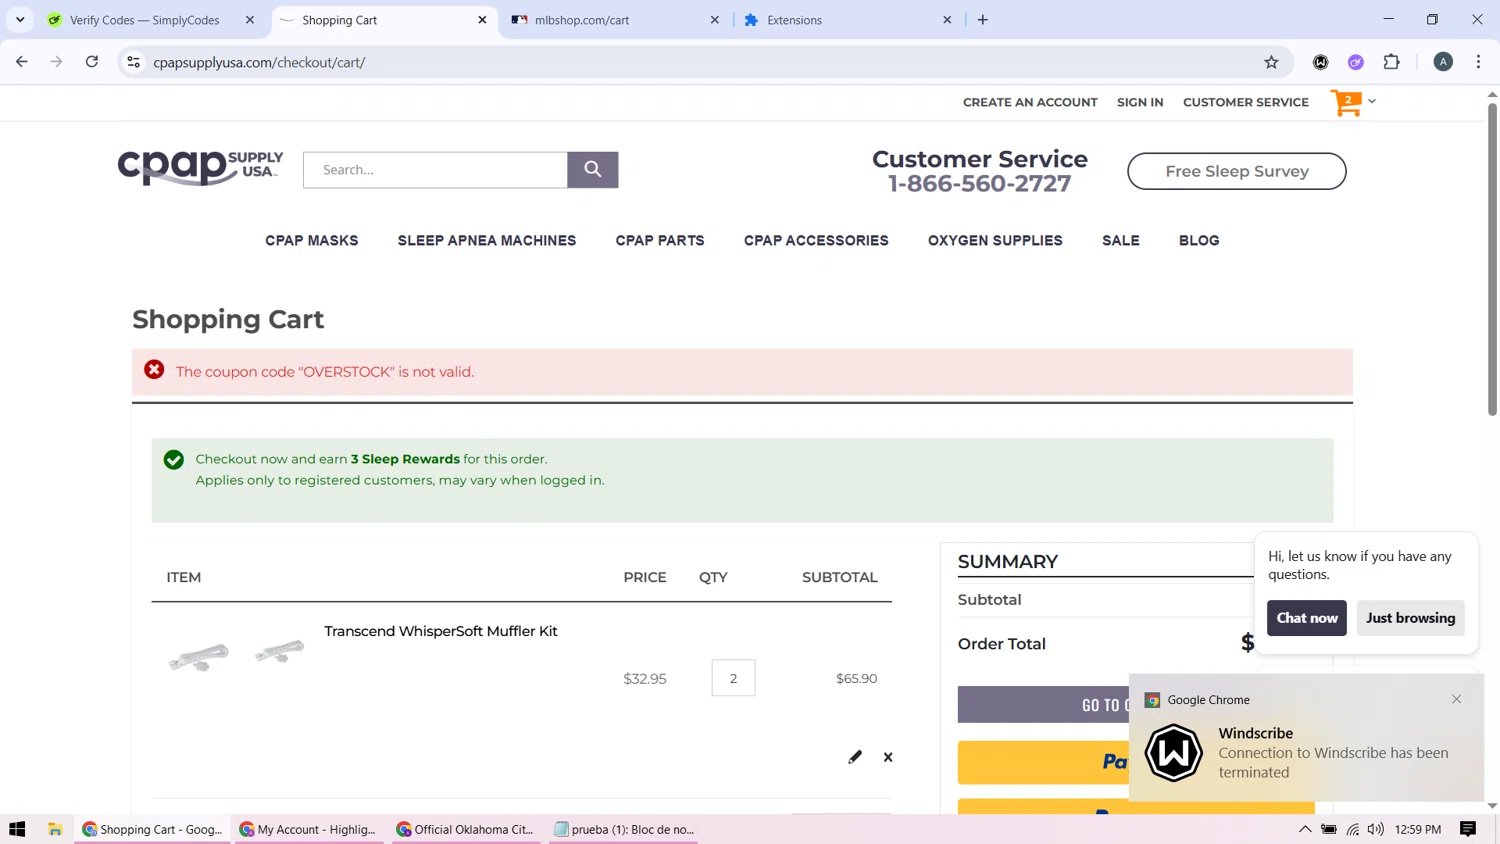Open the CPAP PARTS menu
The height and width of the screenshot is (844, 1500).
[x=660, y=241]
